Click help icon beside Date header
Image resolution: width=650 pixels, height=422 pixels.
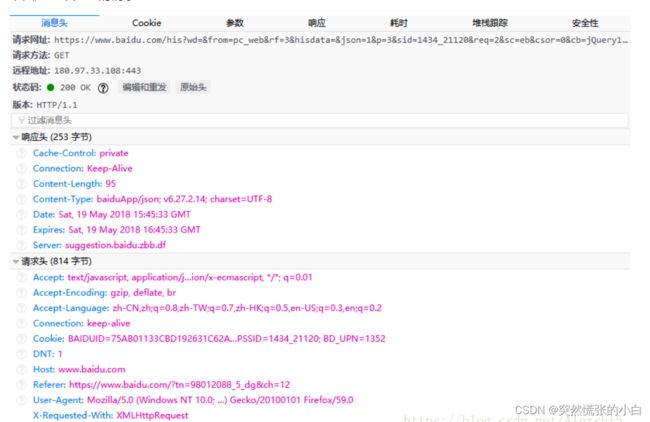(x=21, y=215)
